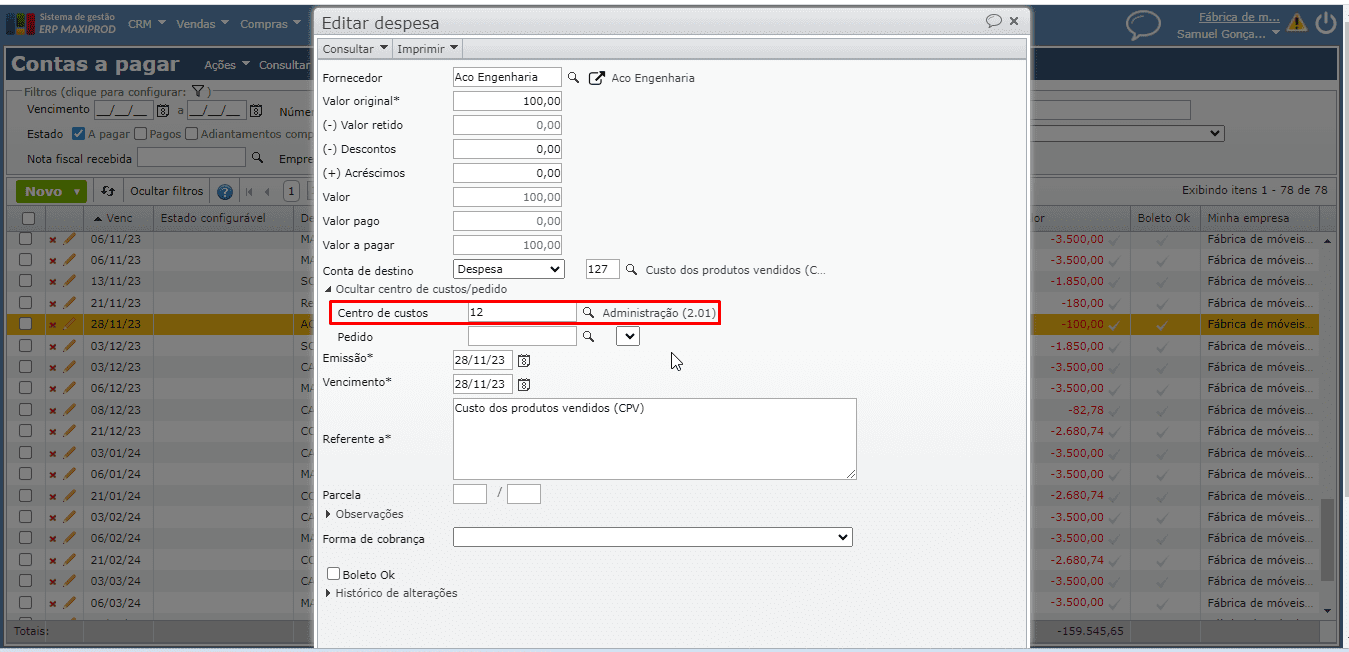
Task: Select the checkbox for row 13/11/23
Action: 26,281
